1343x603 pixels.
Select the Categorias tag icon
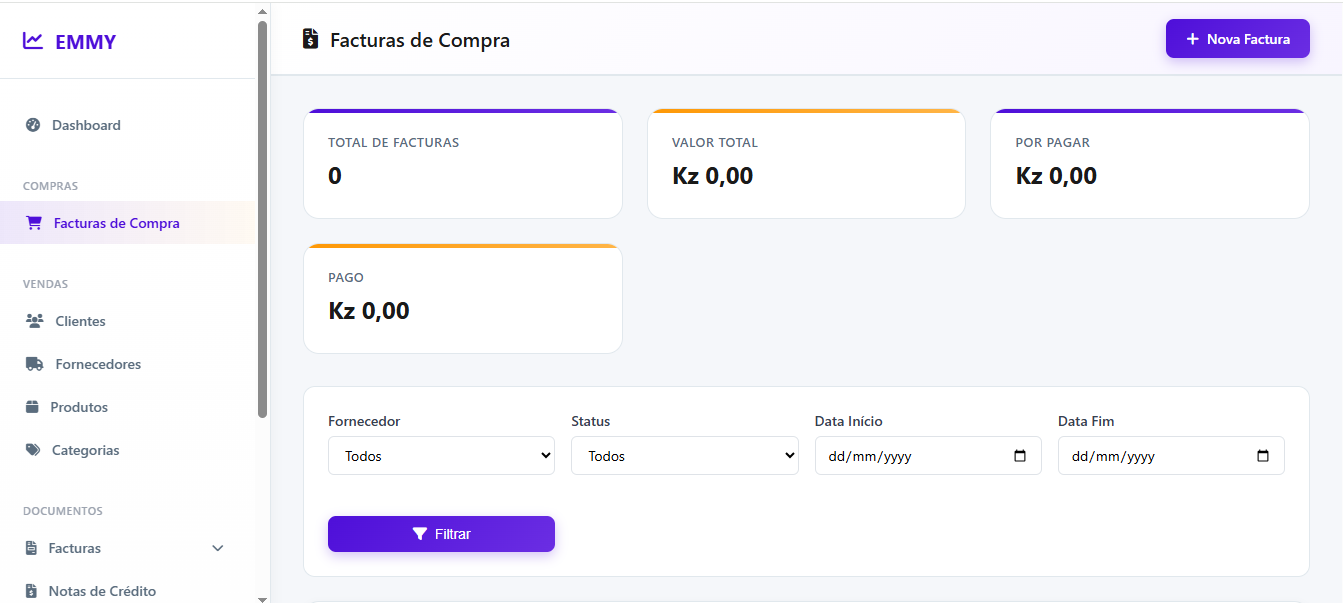point(34,449)
